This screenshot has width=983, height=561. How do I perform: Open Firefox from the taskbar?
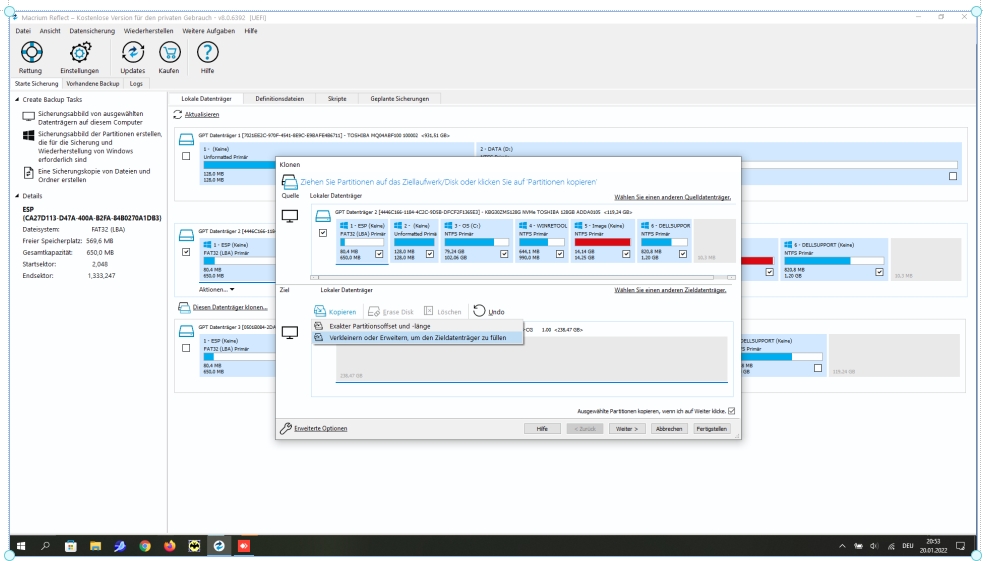coord(169,546)
